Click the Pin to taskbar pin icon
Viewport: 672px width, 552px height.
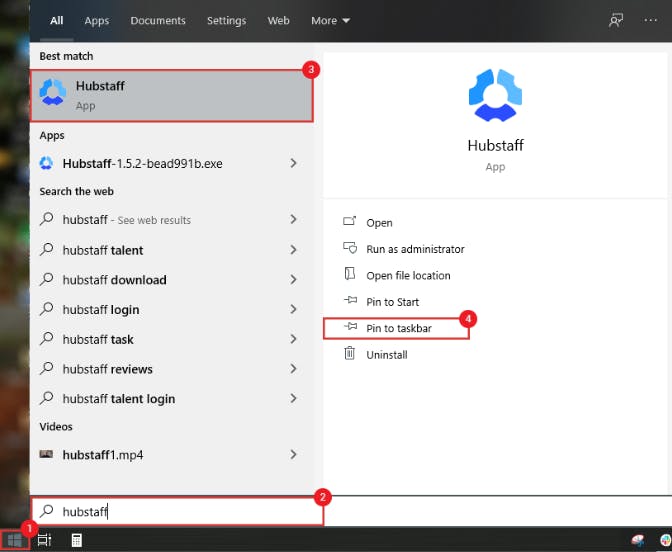(x=351, y=327)
